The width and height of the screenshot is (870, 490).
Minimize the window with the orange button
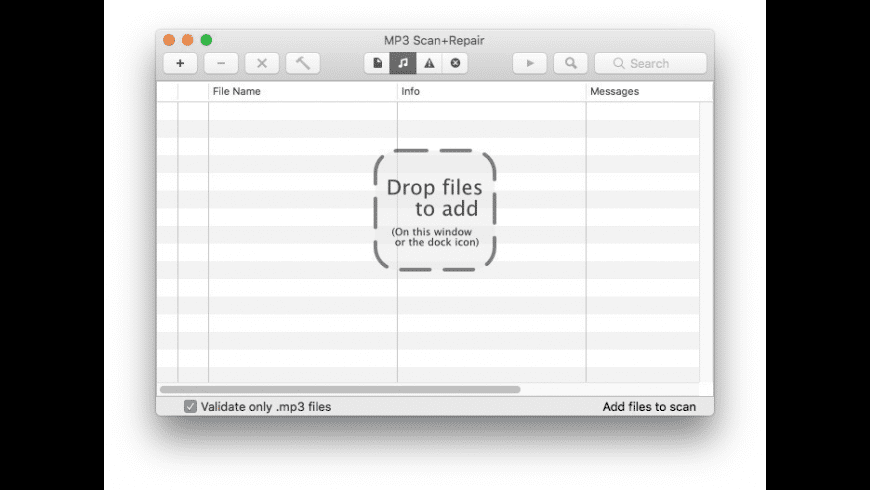188,40
